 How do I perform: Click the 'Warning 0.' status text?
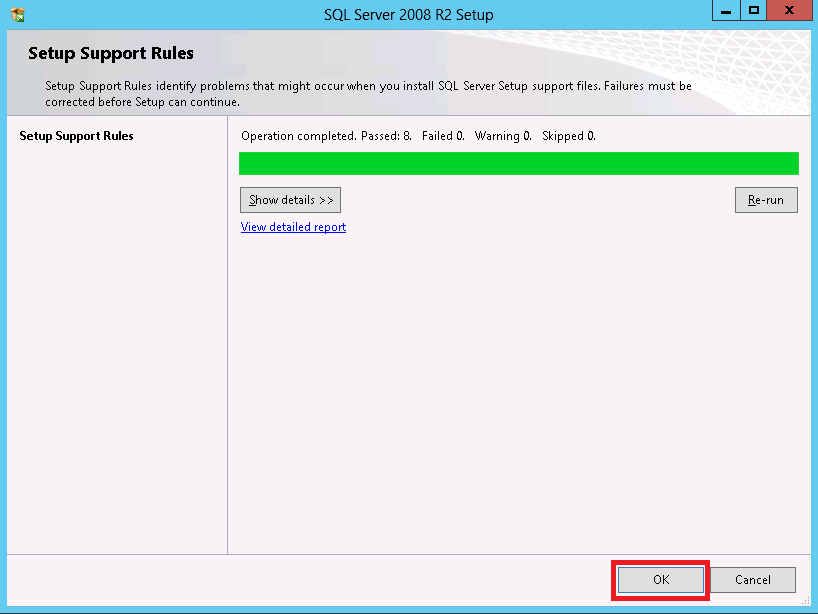(x=503, y=136)
